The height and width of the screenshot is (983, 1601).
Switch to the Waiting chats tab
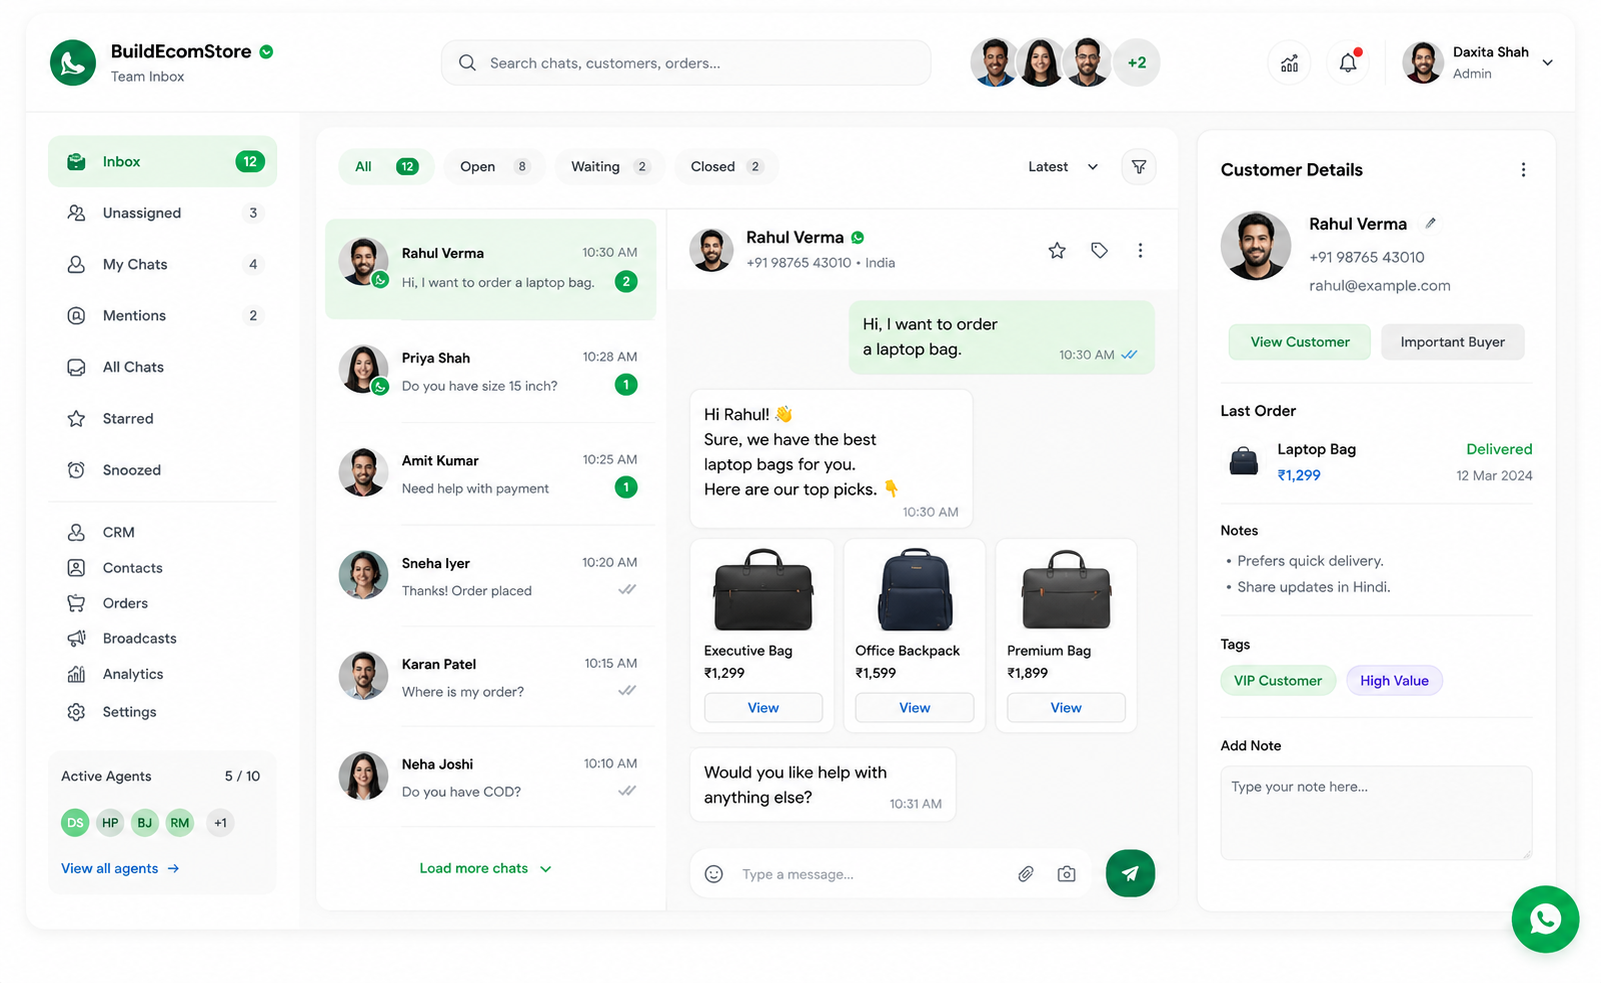[610, 167]
